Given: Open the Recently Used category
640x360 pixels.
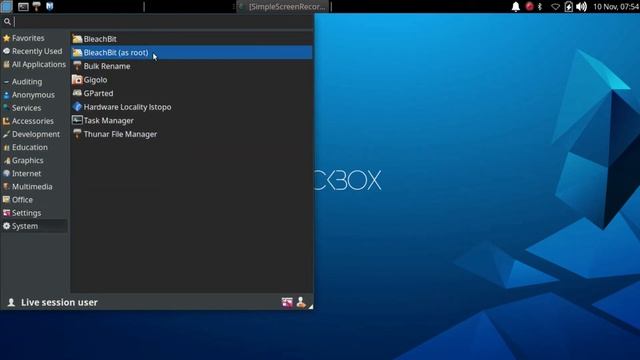Looking at the screenshot, I should click(34, 51).
